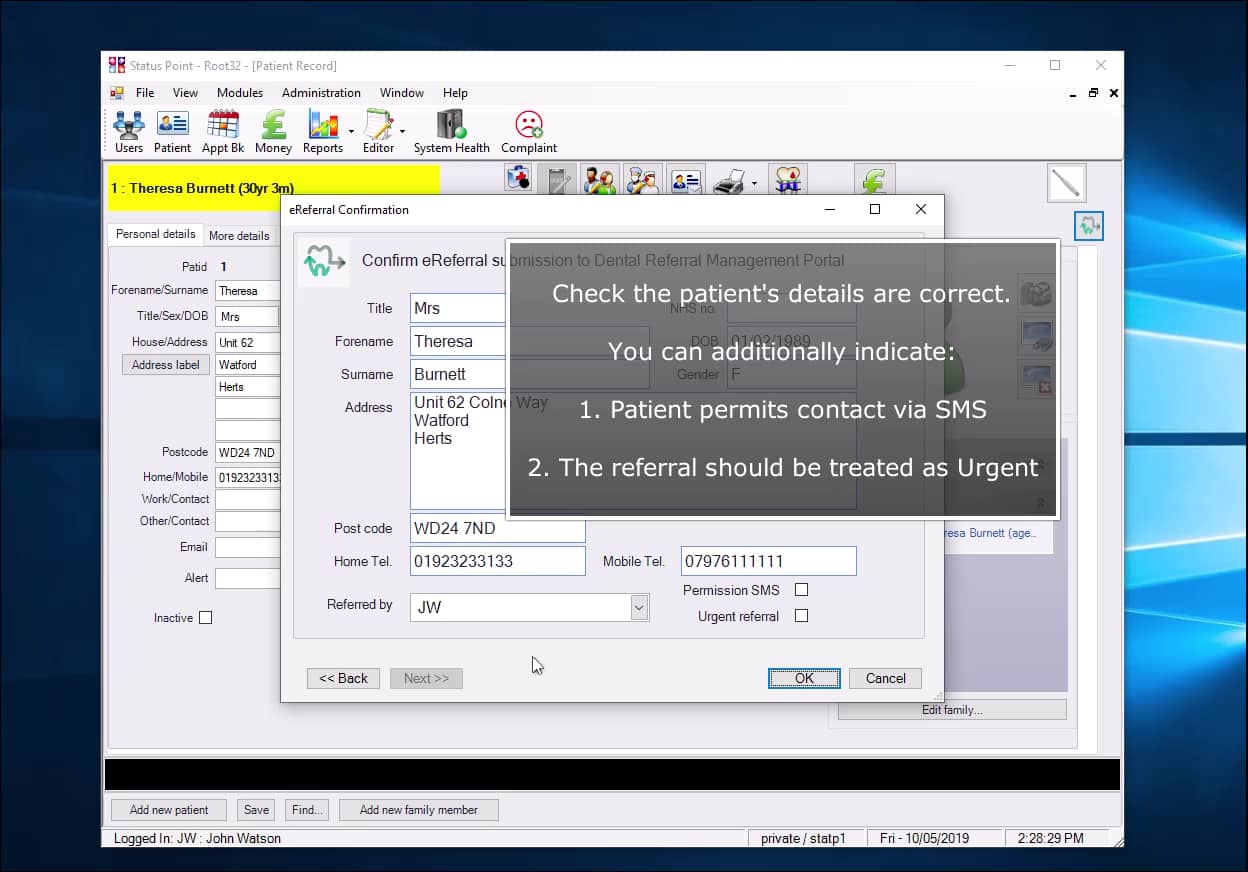Open the Users module in toolbar

coord(128,132)
